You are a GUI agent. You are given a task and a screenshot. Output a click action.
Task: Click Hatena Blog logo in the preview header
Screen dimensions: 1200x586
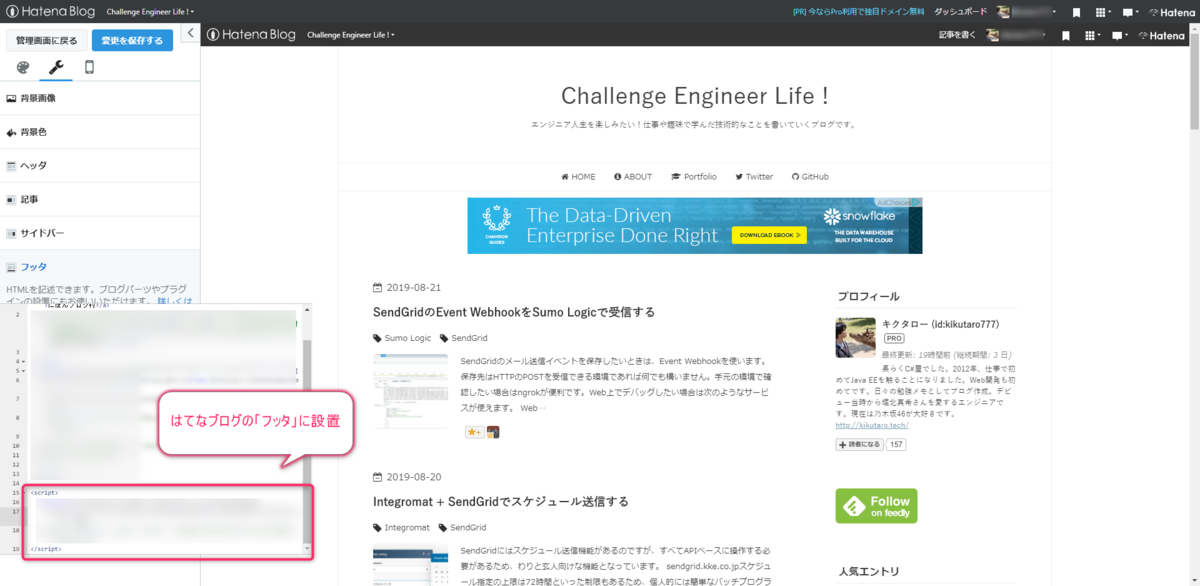tap(251, 34)
